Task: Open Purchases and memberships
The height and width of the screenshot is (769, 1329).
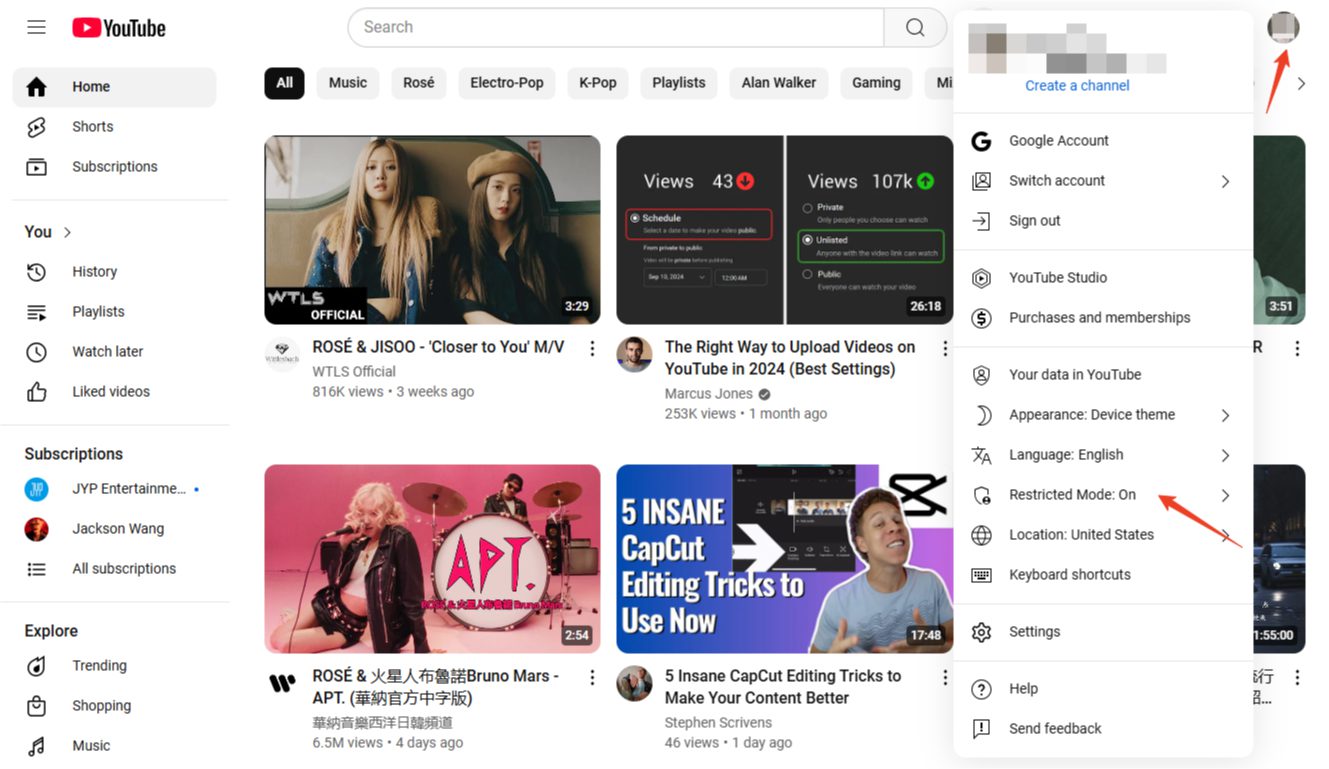Action: 1103,318
